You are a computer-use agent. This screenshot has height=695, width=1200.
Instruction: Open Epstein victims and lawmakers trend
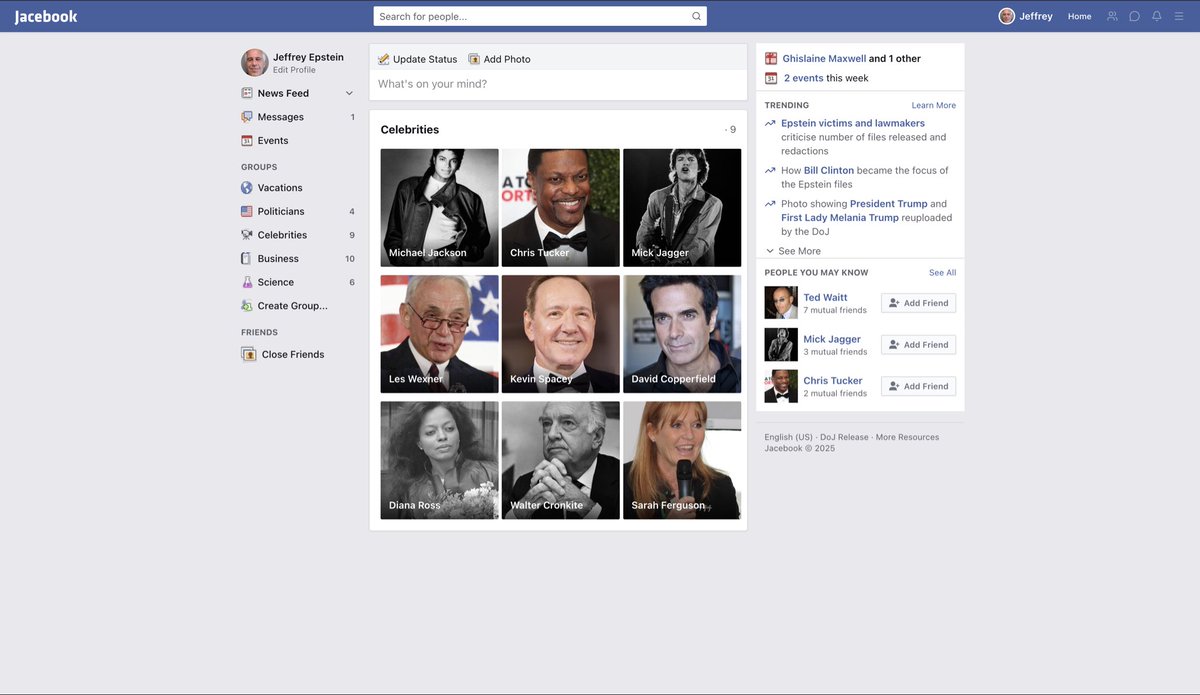tap(853, 123)
